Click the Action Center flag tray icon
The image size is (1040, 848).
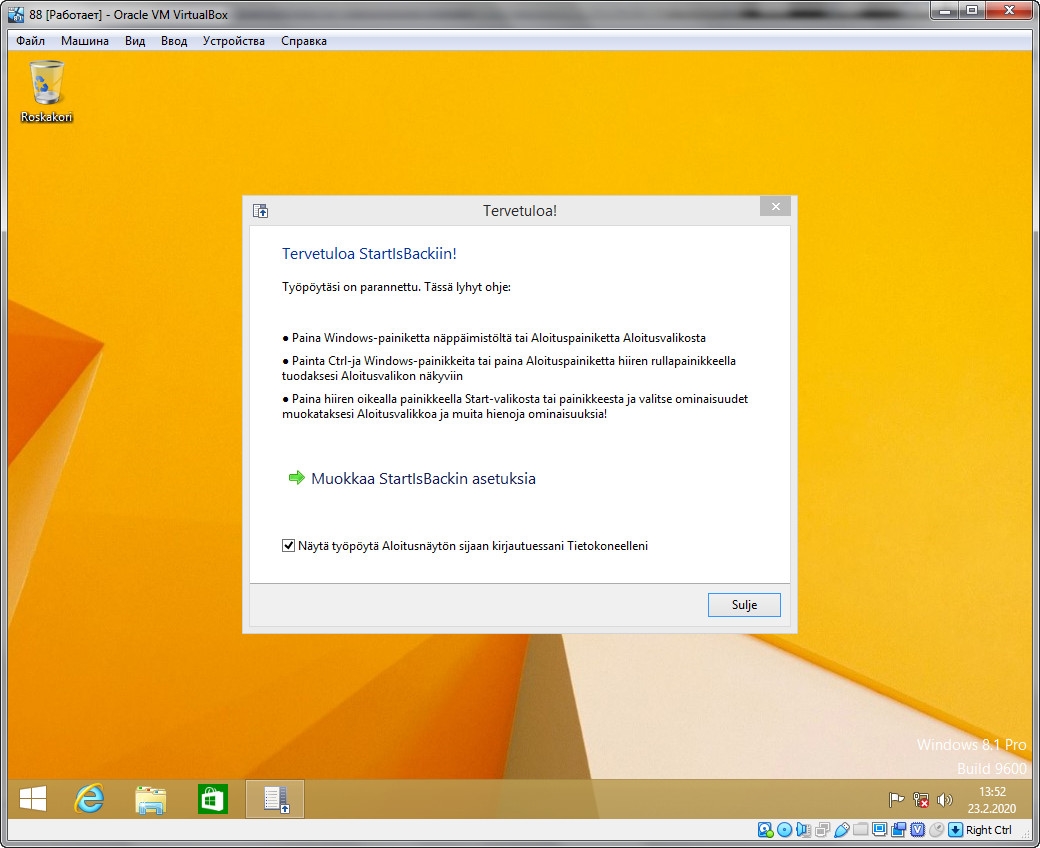pyautogui.click(x=897, y=800)
